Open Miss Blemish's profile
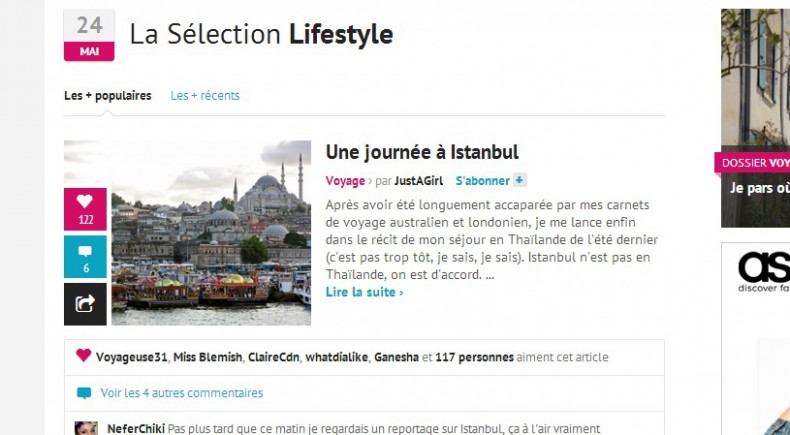790x435 pixels. click(208, 357)
